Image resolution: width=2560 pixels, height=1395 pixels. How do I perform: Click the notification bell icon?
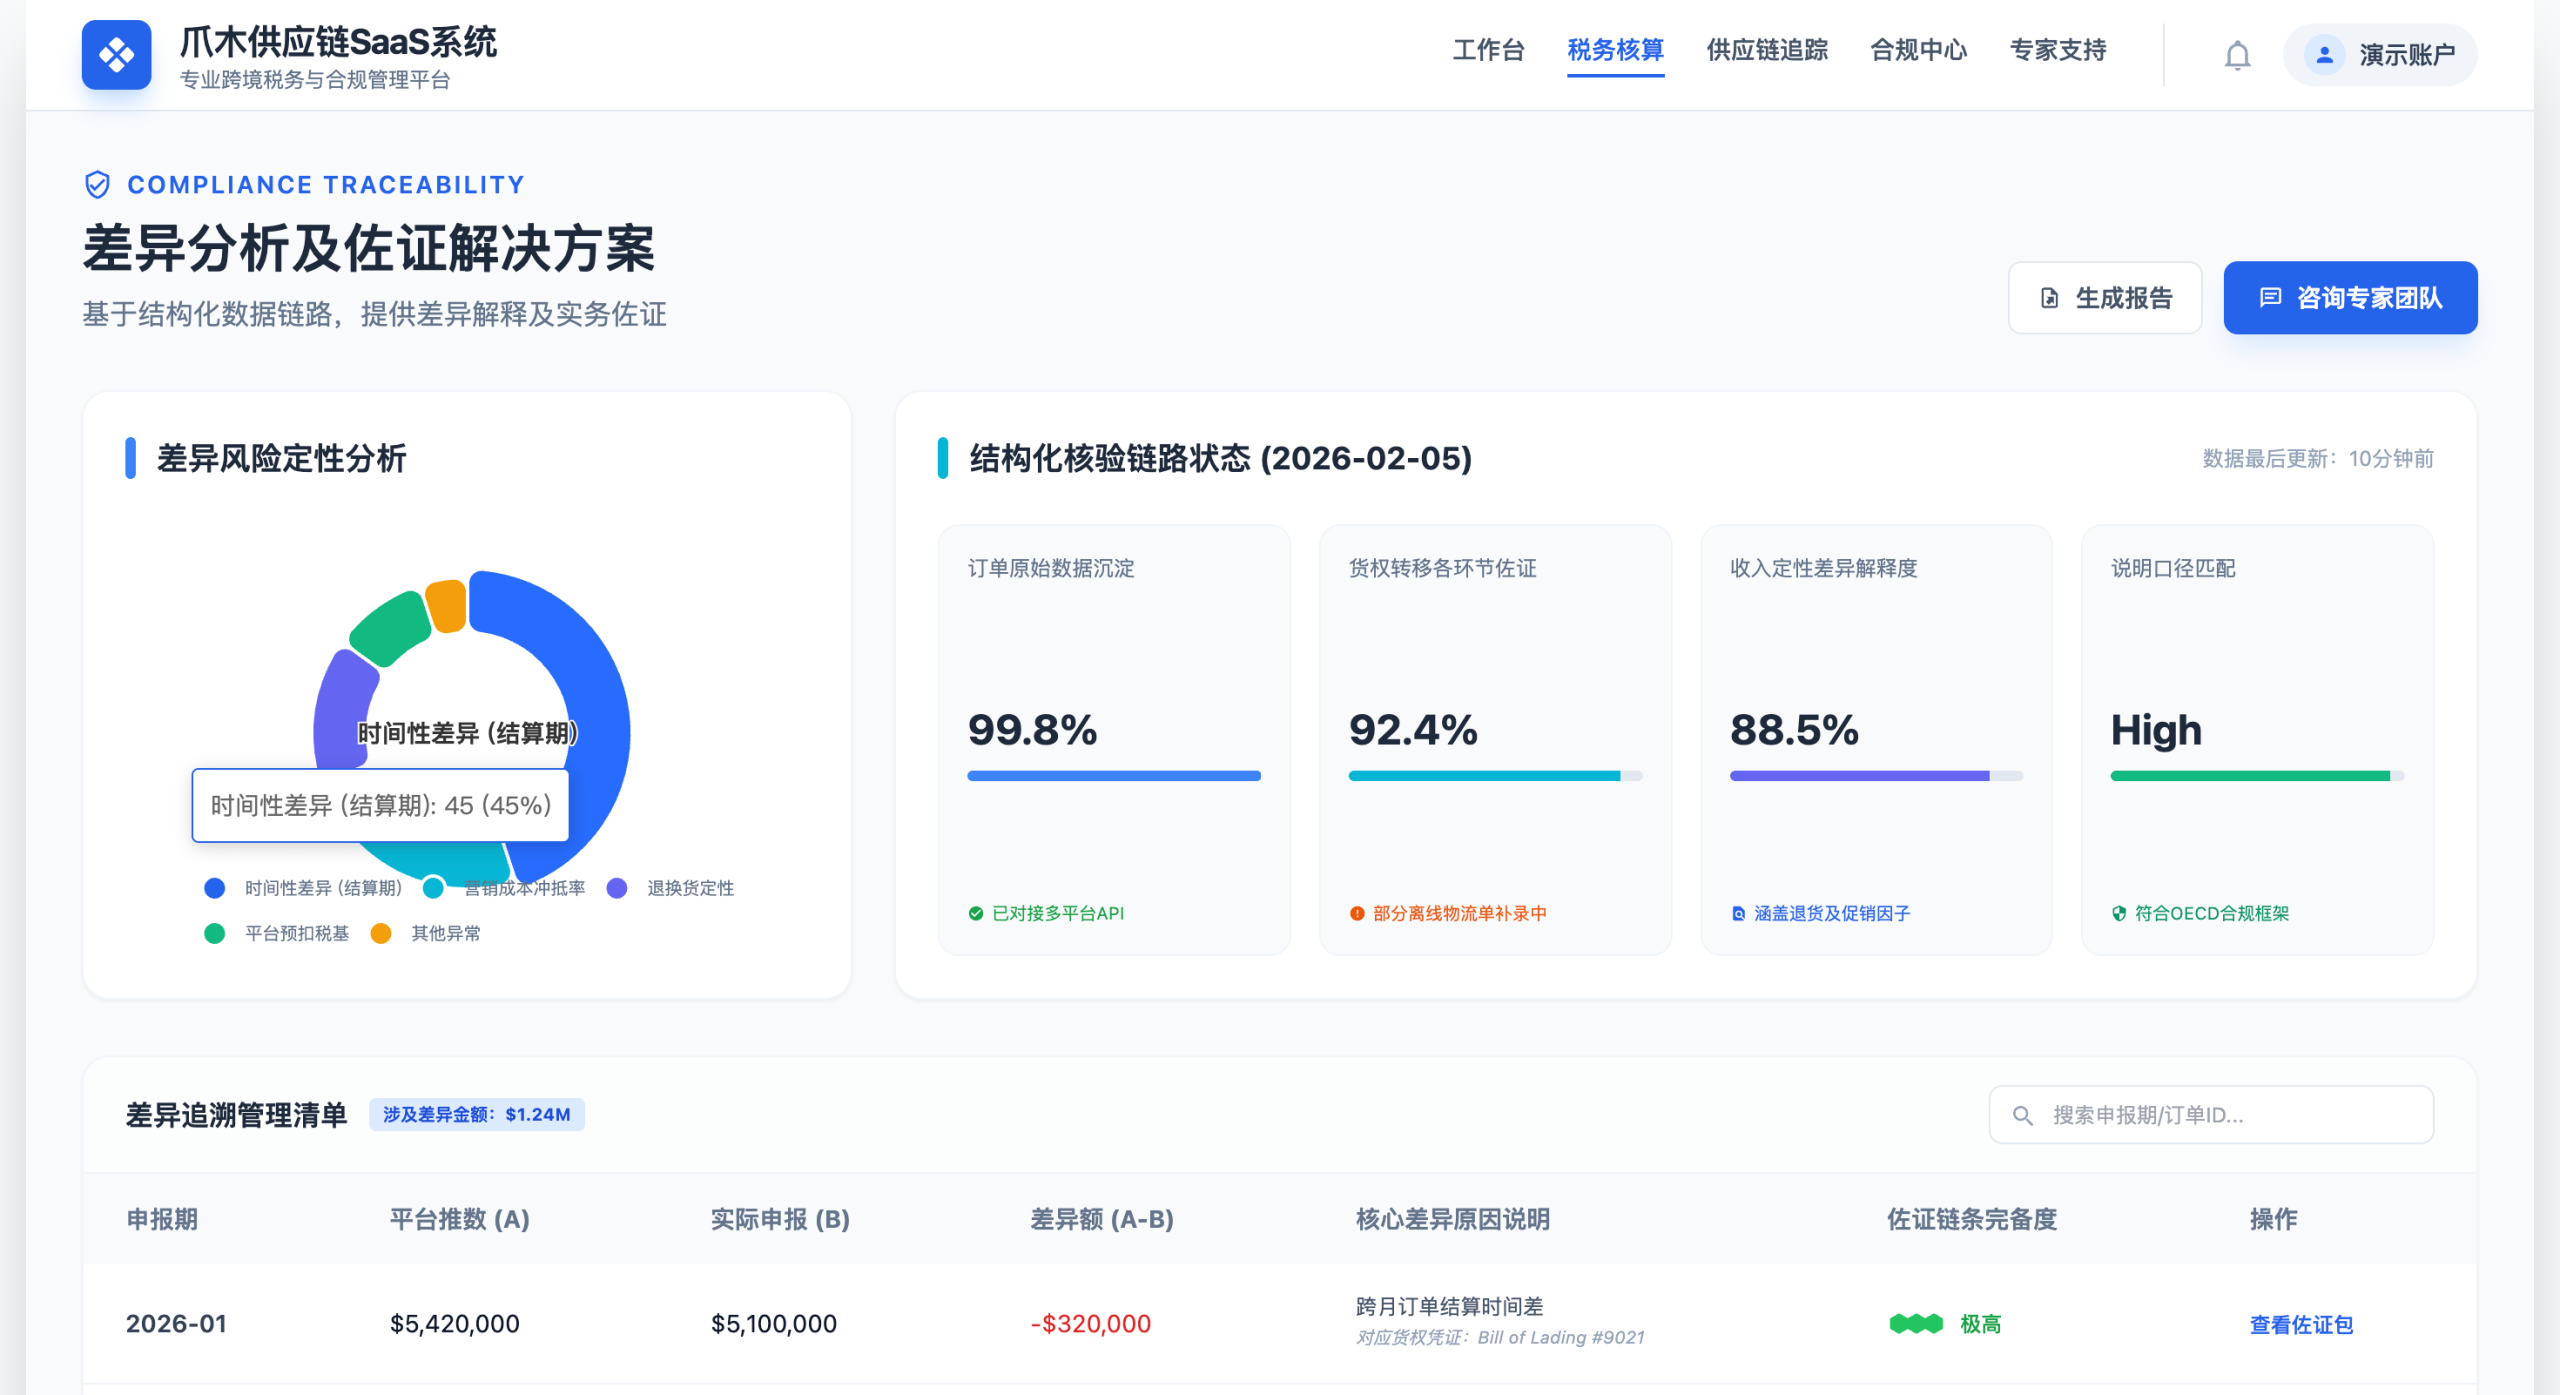click(2237, 55)
